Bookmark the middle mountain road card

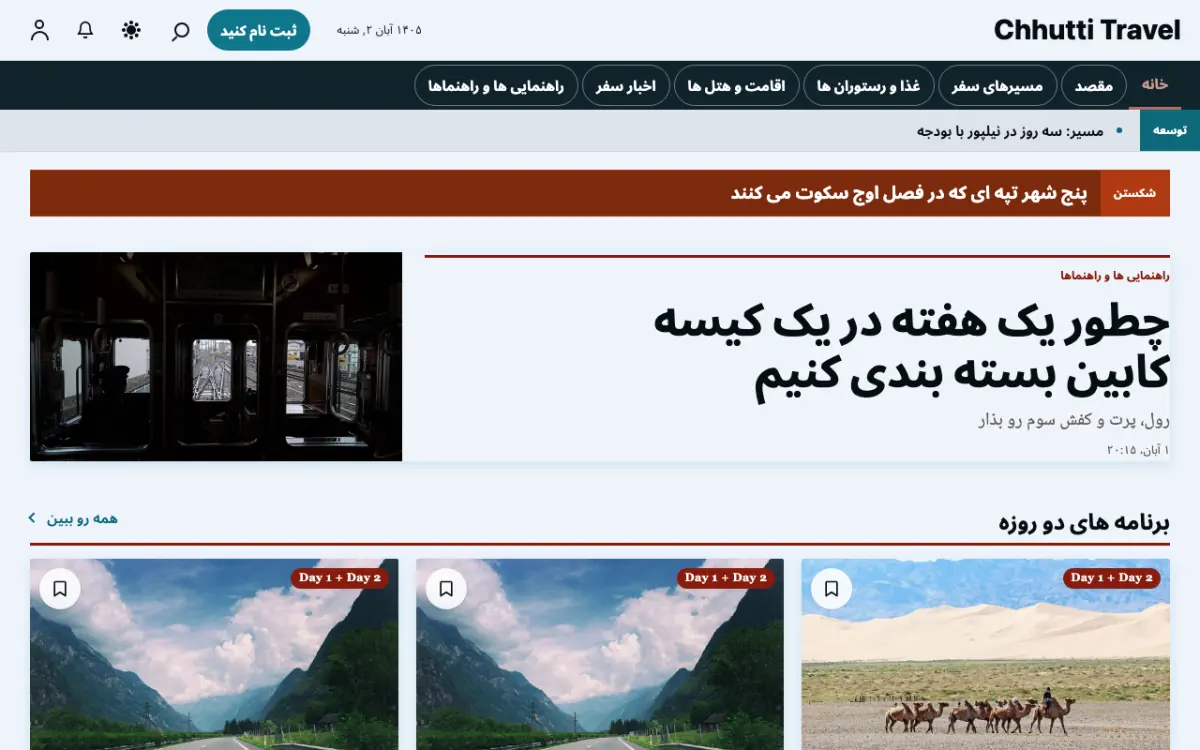pyautogui.click(x=446, y=589)
